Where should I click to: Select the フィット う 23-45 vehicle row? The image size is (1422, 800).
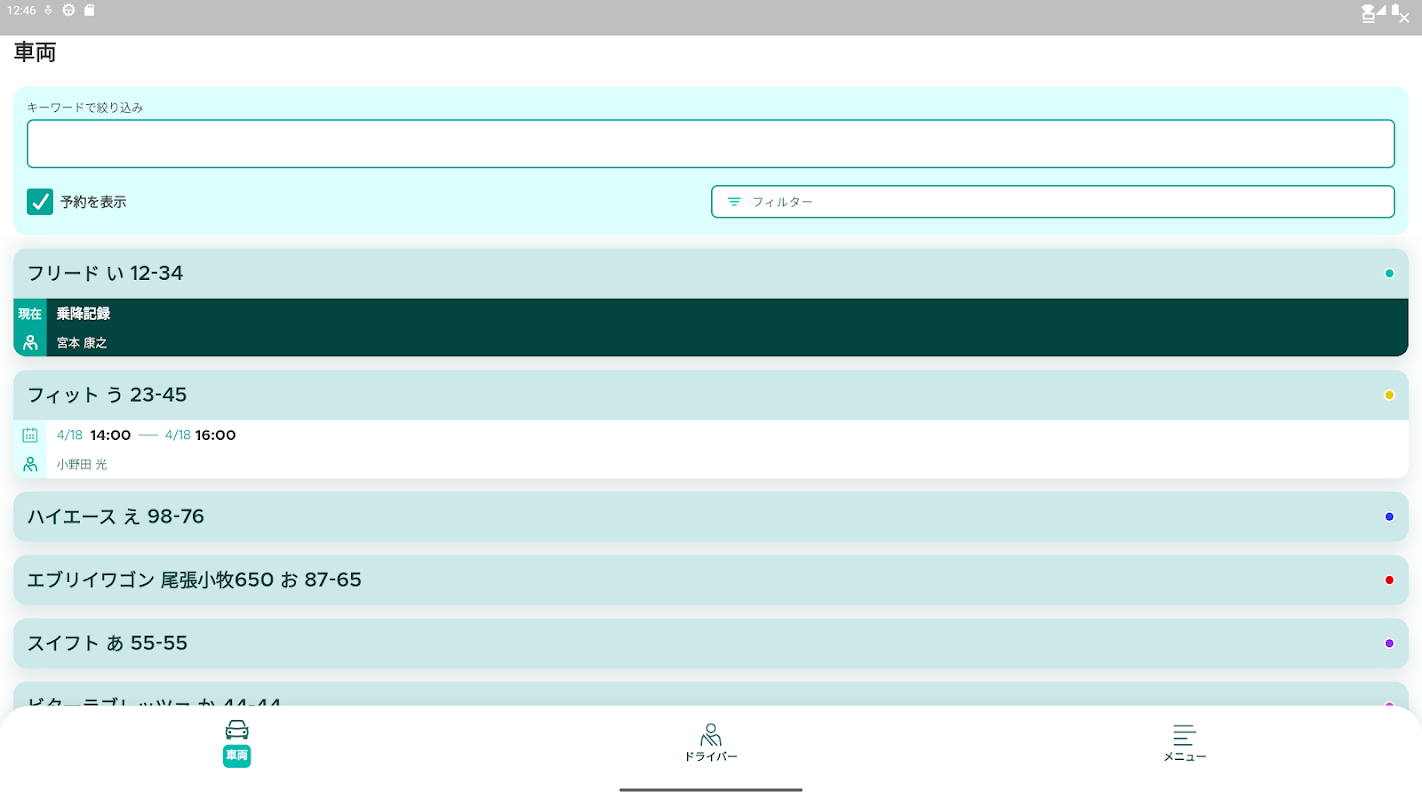pos(711,395)
